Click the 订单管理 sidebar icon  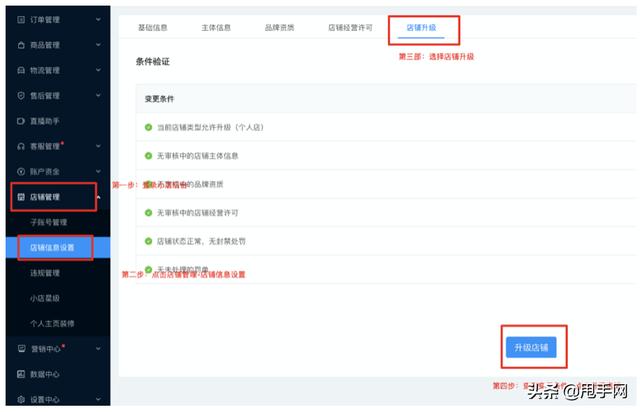21,19
